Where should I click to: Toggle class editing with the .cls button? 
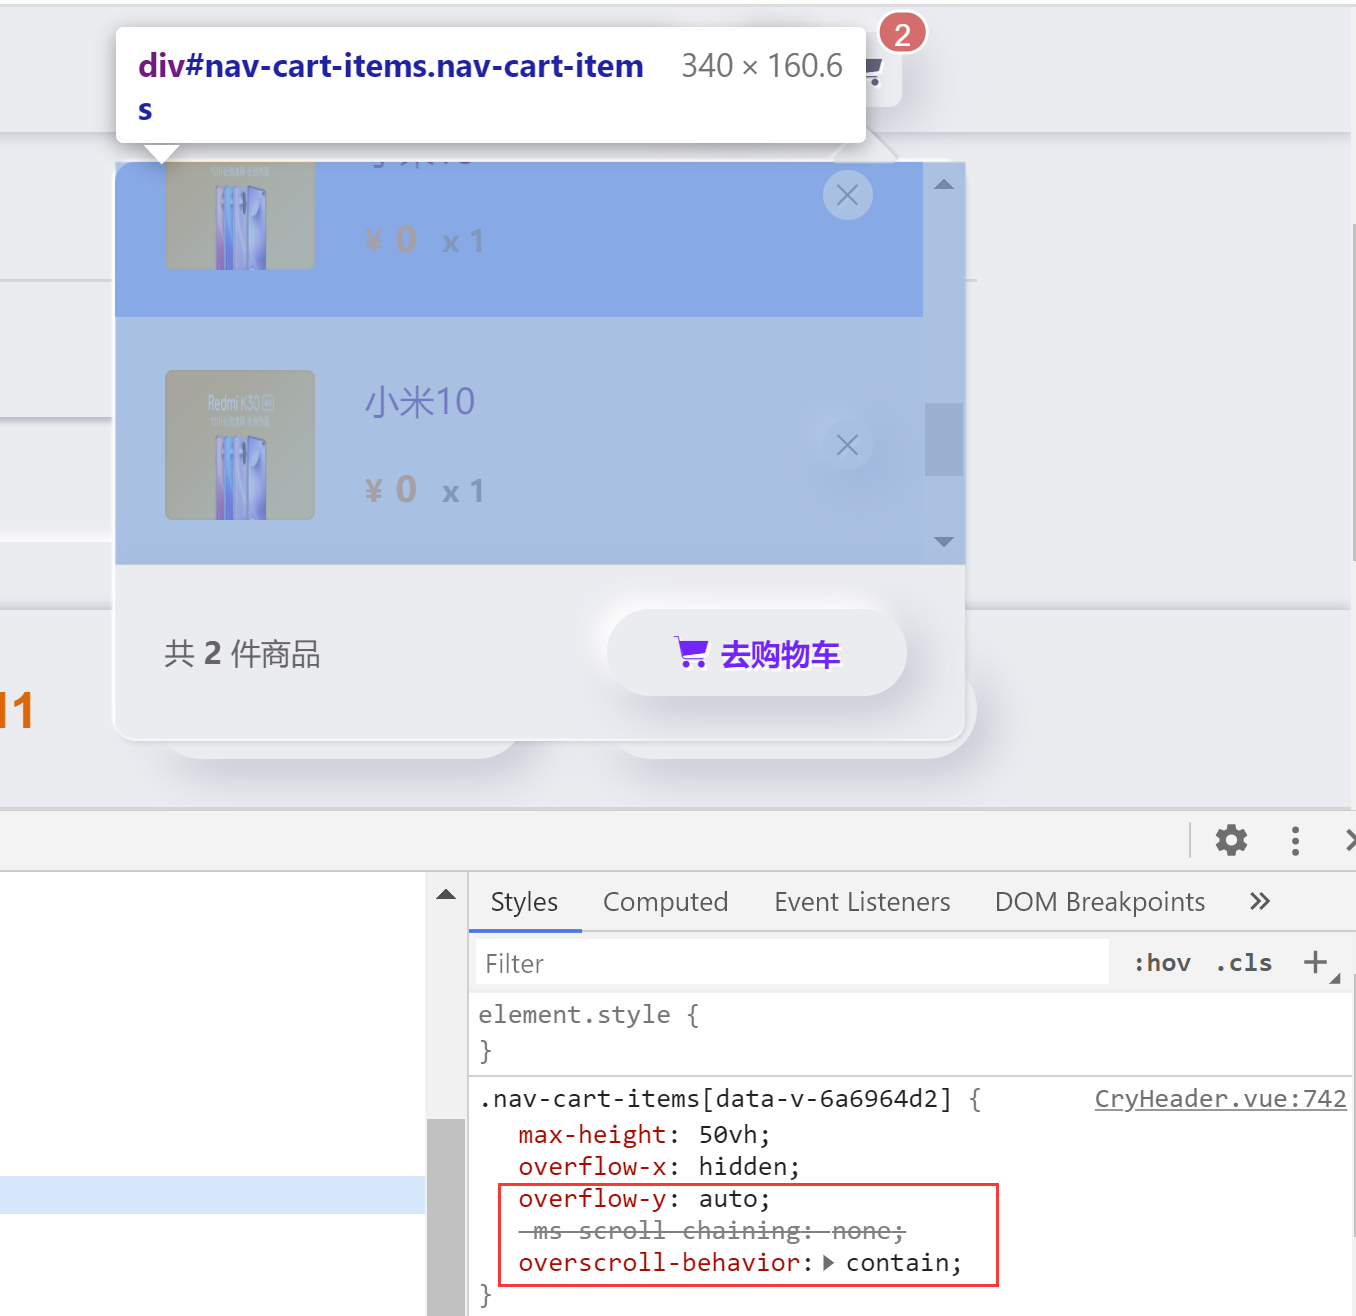pyautogui.click(x=1243, y=962)
